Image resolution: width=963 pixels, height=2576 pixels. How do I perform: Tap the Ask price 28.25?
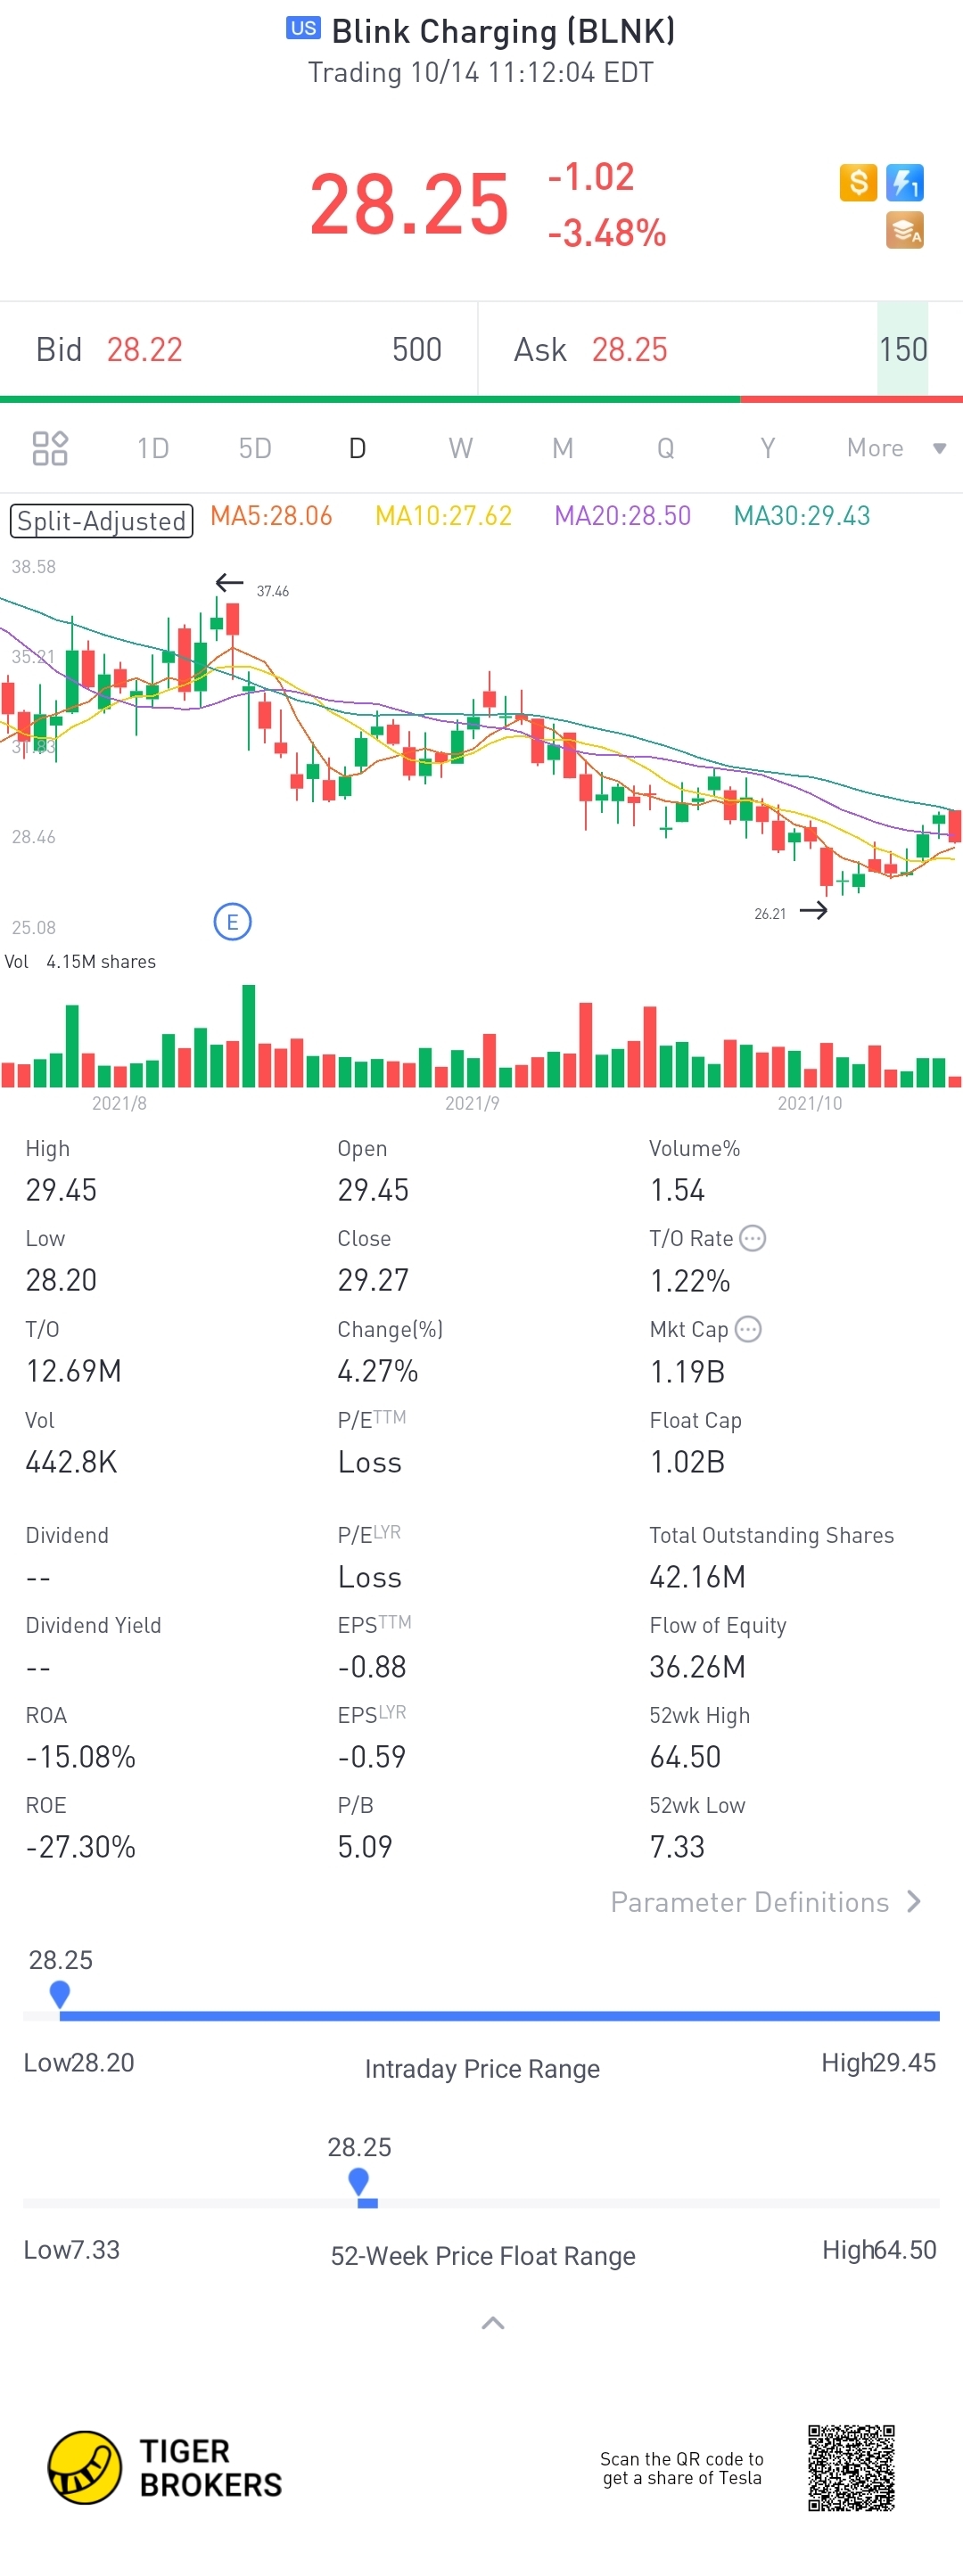coord(629,349)
